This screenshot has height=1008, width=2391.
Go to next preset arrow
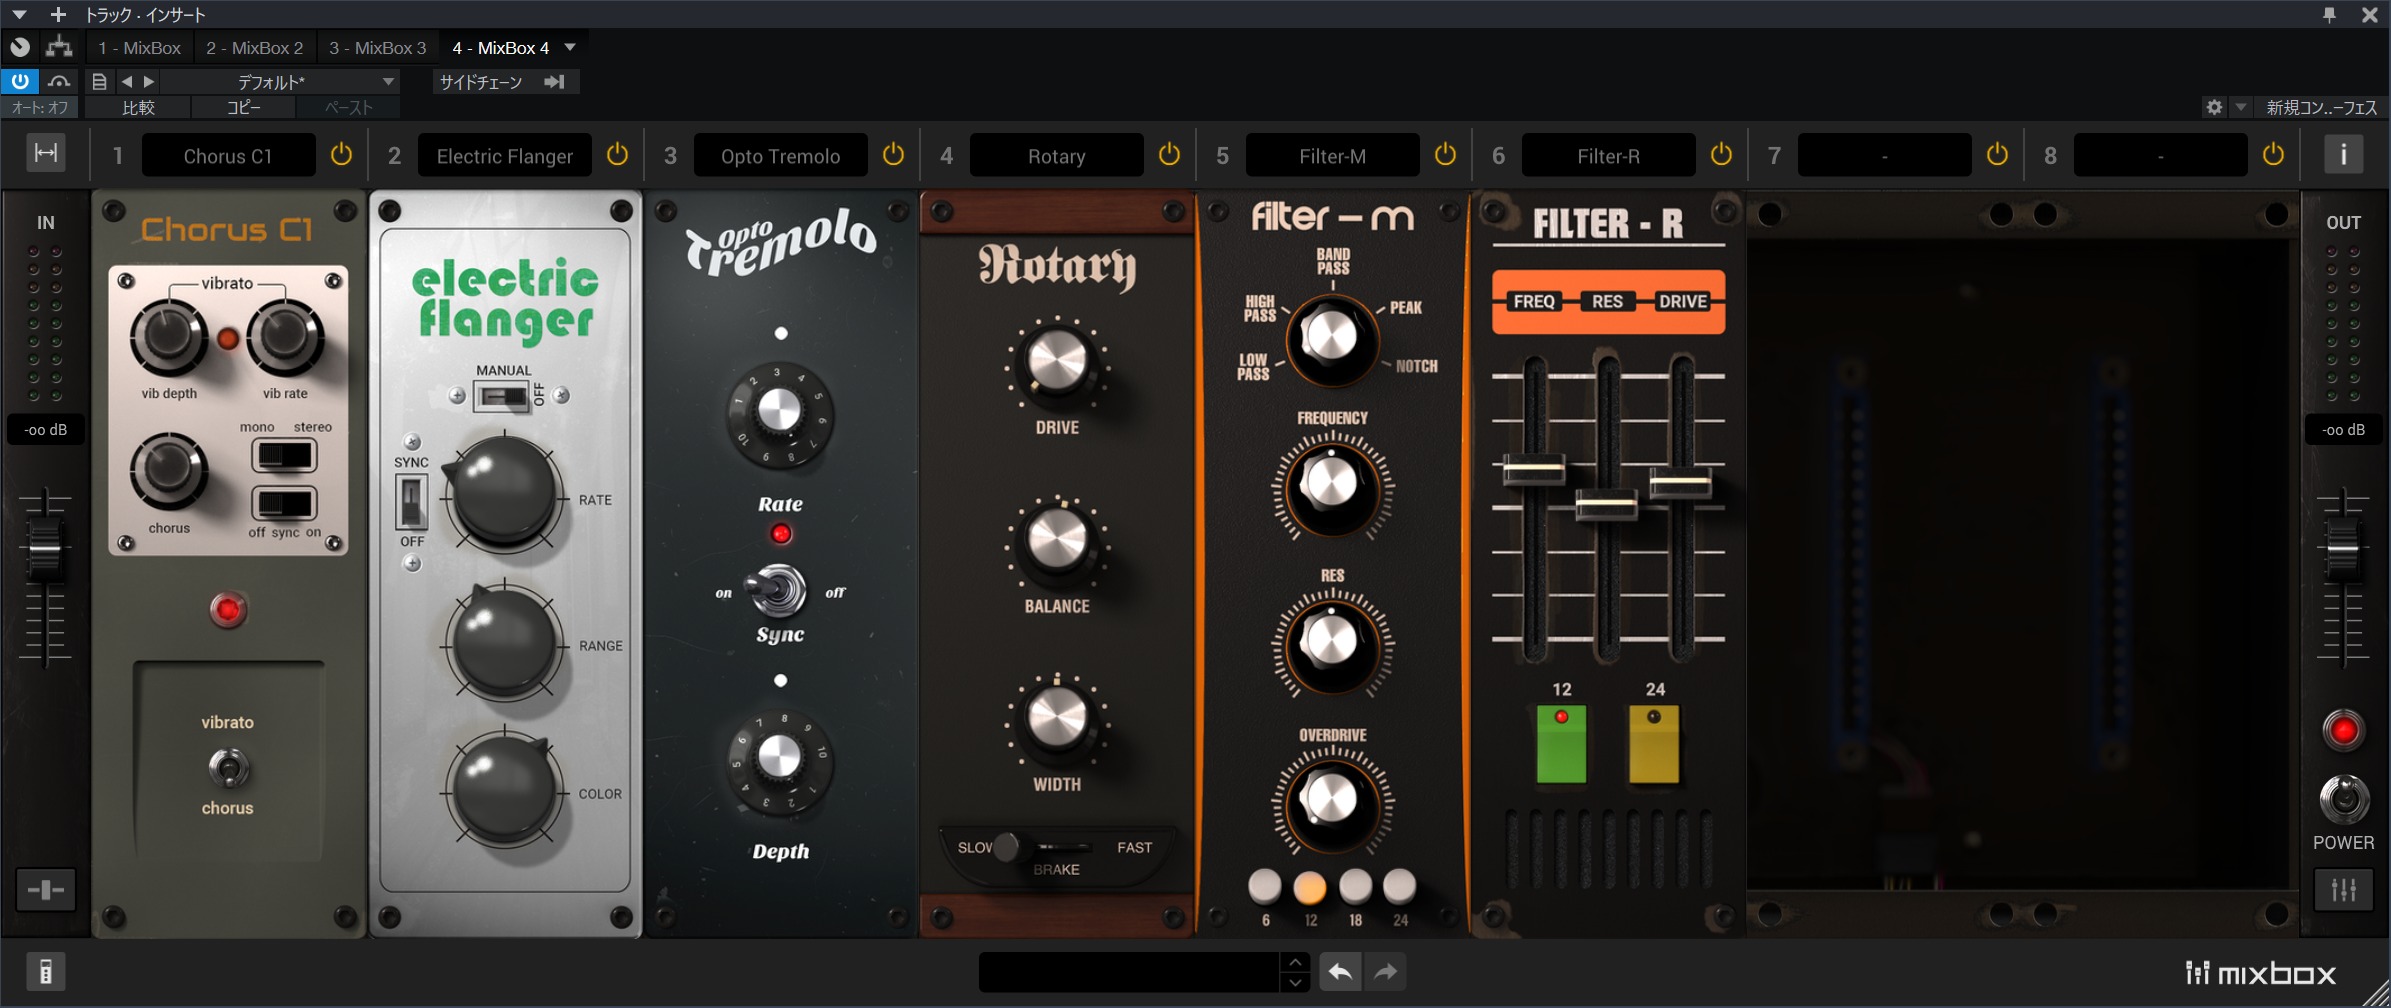(x=149, y=81)
